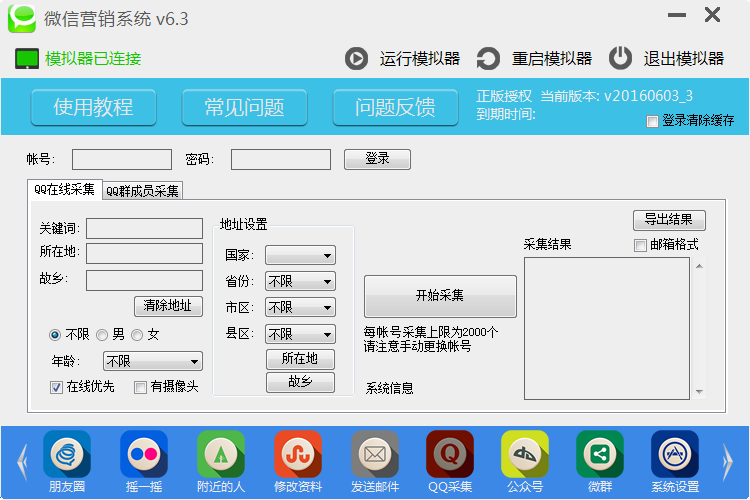Open the 系统设置 system settings icon

tap(675, 455)
